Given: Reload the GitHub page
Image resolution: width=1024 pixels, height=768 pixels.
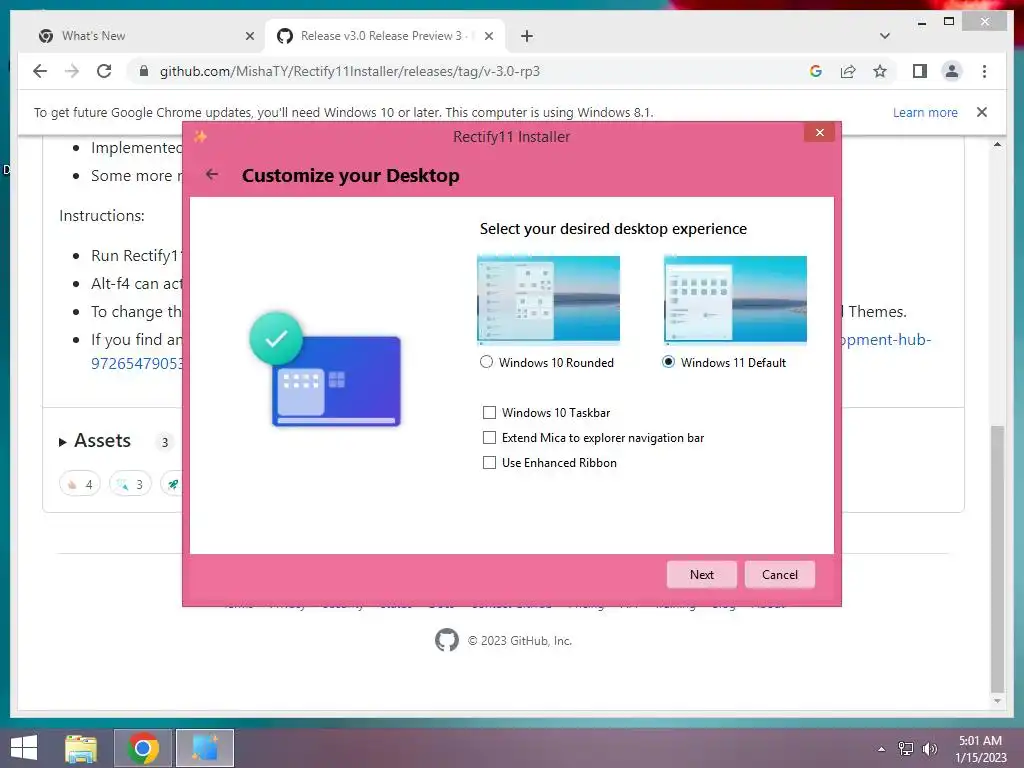Looking at the screenshot, I should 104,71.
